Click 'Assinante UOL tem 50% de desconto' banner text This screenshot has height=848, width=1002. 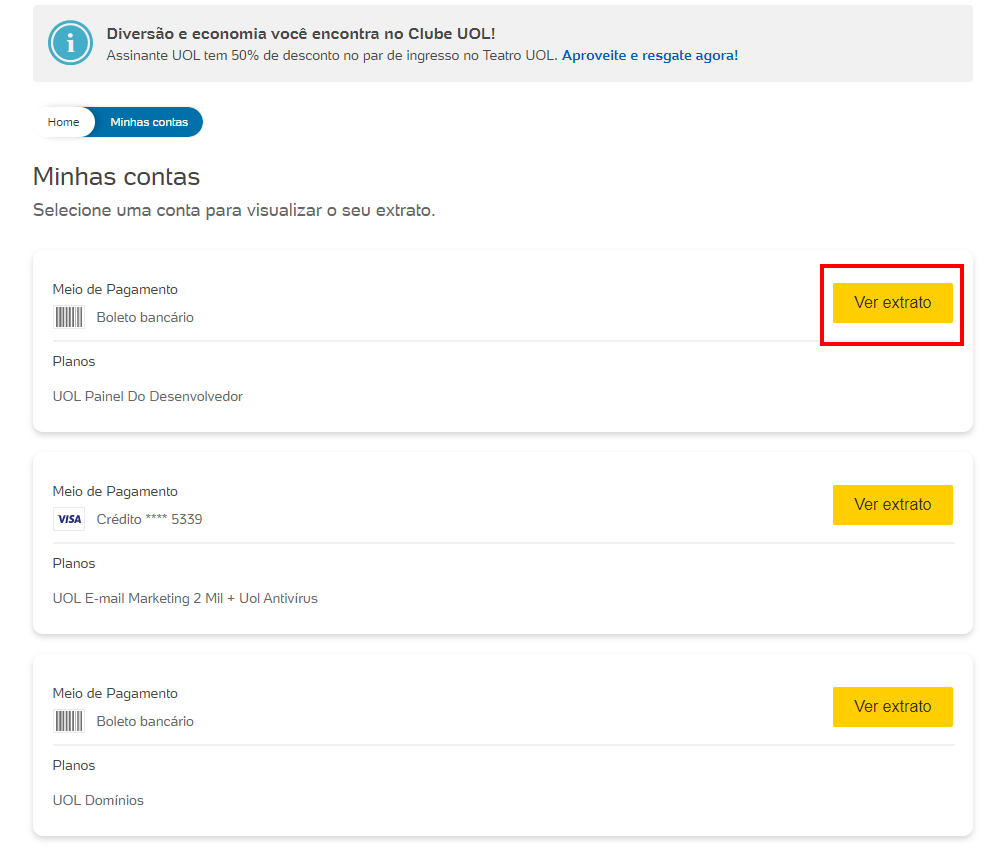click(x=332, y=56)
